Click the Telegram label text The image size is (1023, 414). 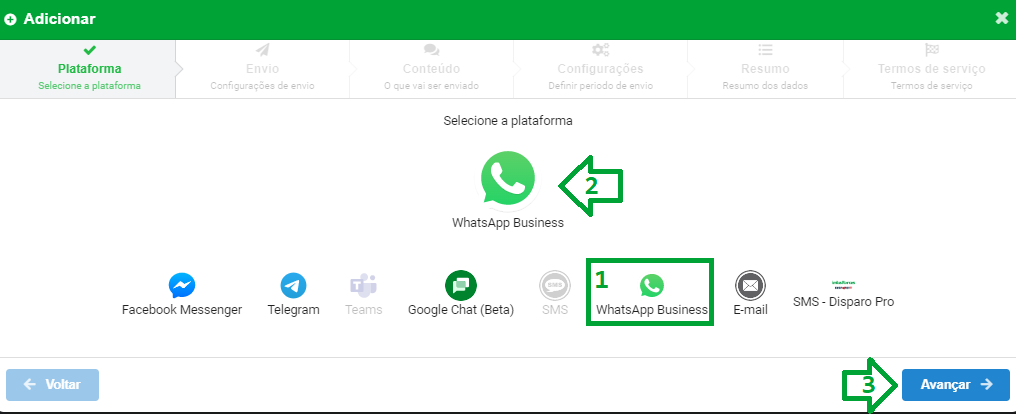(x=294, y=310)
